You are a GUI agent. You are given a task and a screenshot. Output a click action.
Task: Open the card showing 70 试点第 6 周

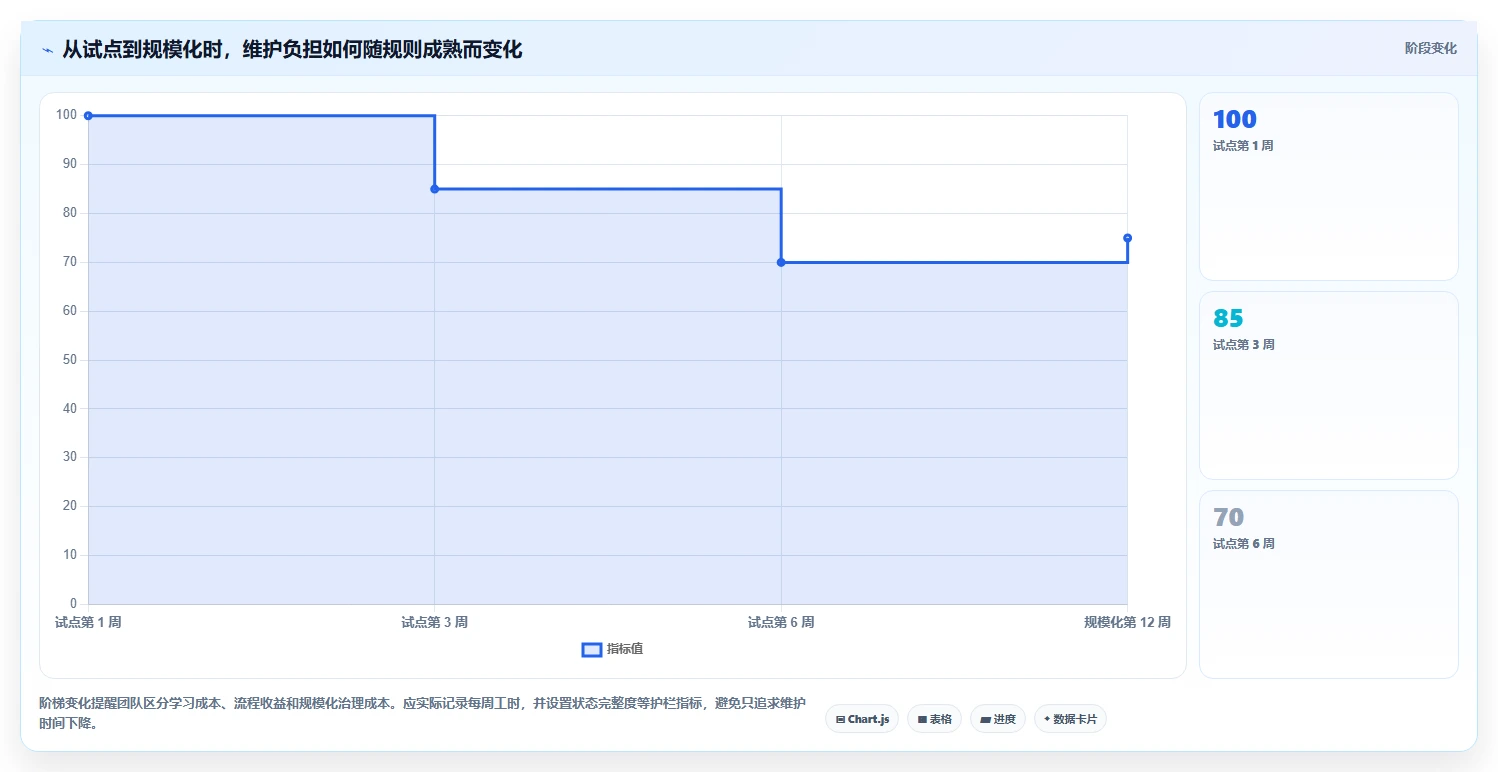point(1328,584)
